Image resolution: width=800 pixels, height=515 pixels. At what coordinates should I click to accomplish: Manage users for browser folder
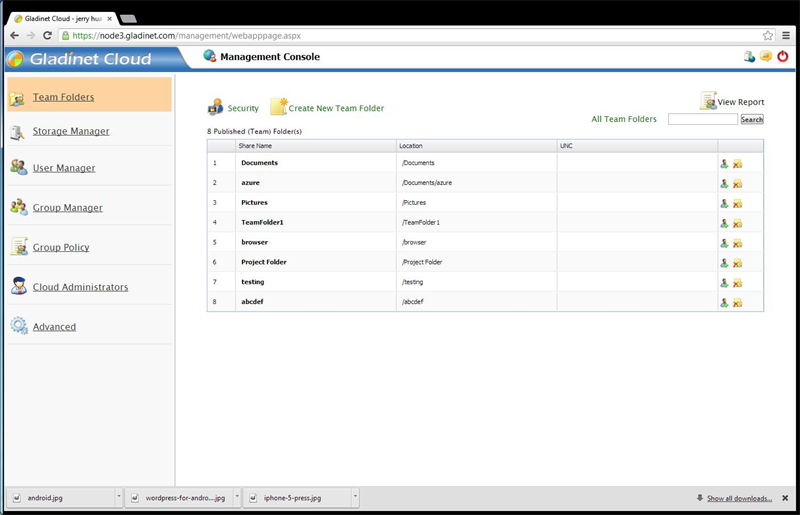coord(724,243)
